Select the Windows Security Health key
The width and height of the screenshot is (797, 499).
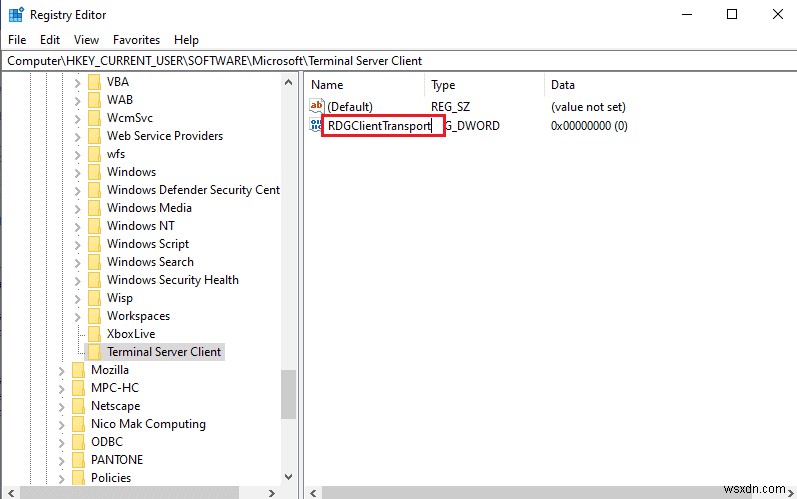[172, 280]
